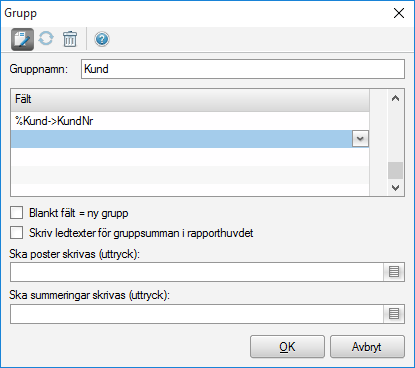Image resolution: width=415 pixels, height=368 pixels.
Task: Focus the Gruppnamn text field
Action: click(x=243, y=69)
